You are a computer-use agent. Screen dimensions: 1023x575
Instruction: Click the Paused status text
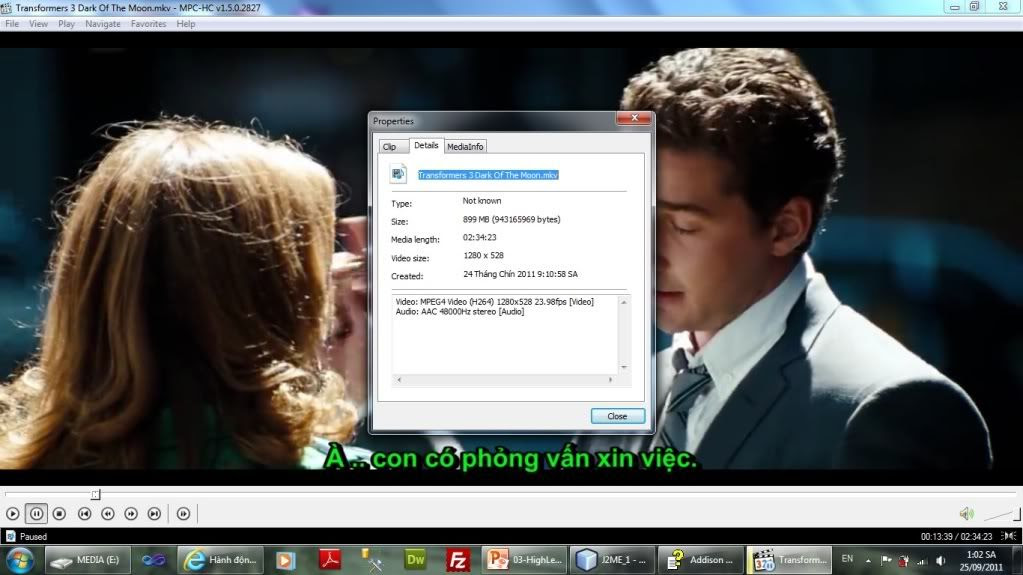pyautogui.click(x=33, y=536)
